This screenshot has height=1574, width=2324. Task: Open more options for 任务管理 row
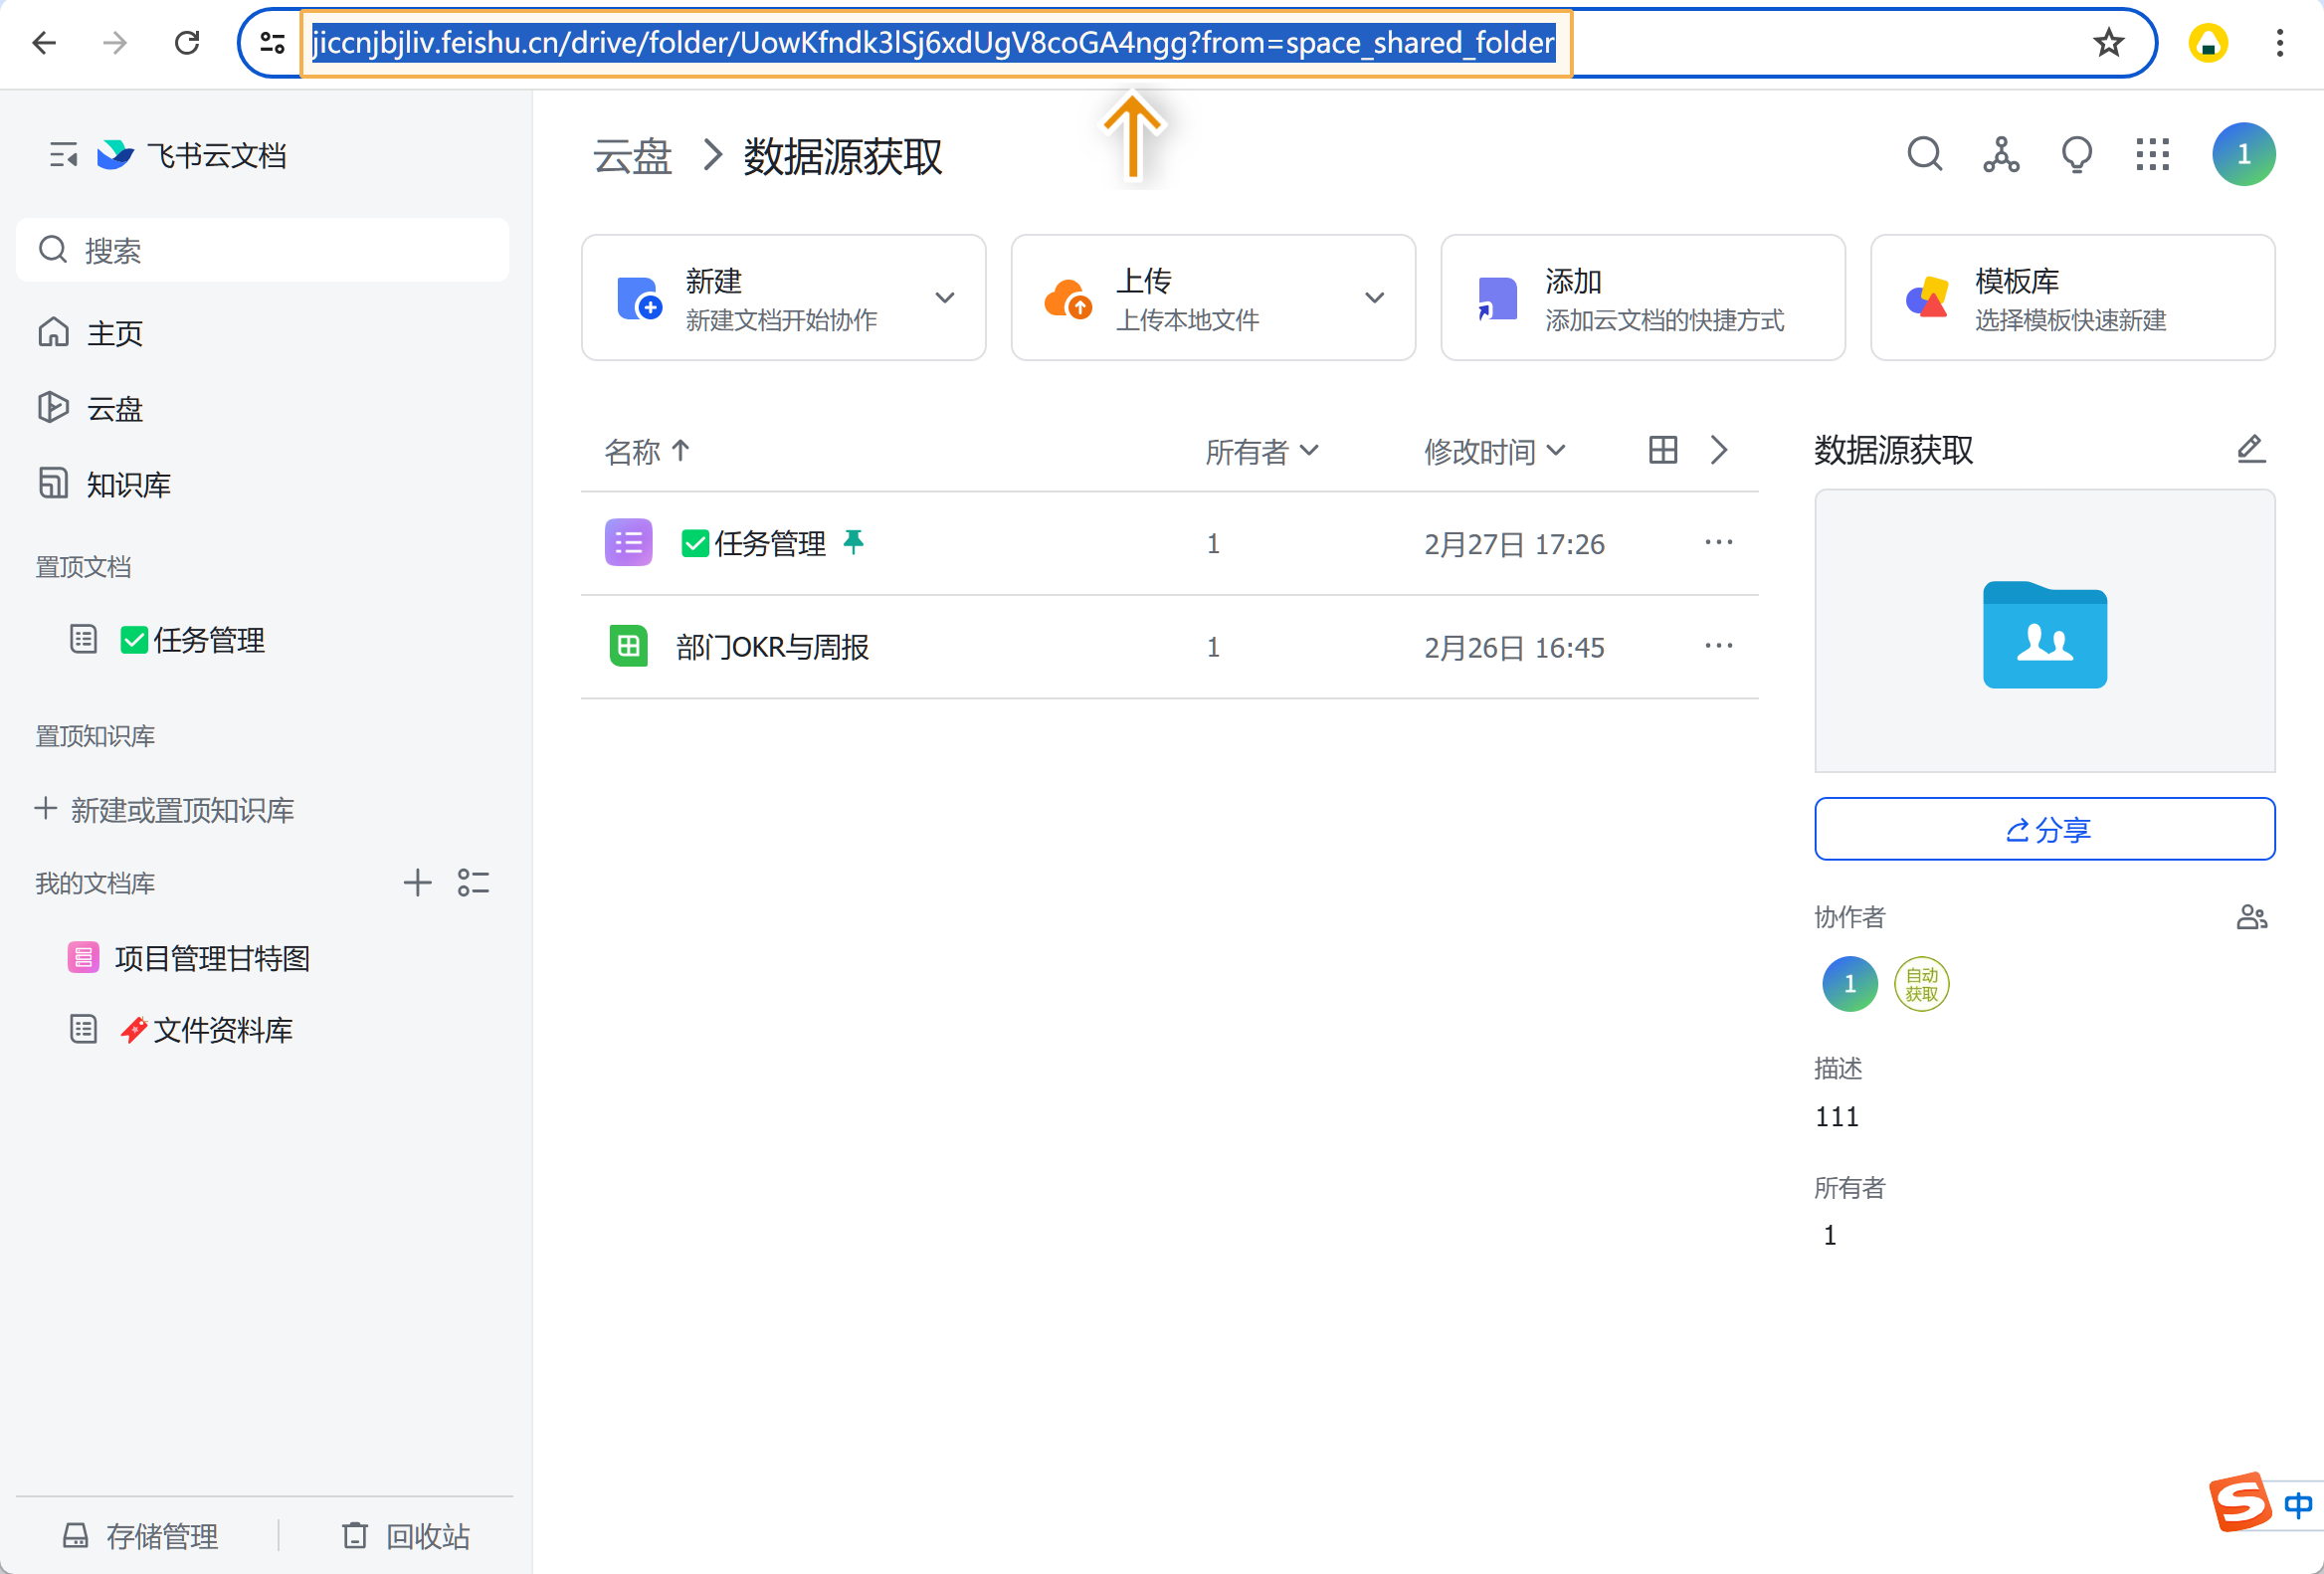[1718, 543]
